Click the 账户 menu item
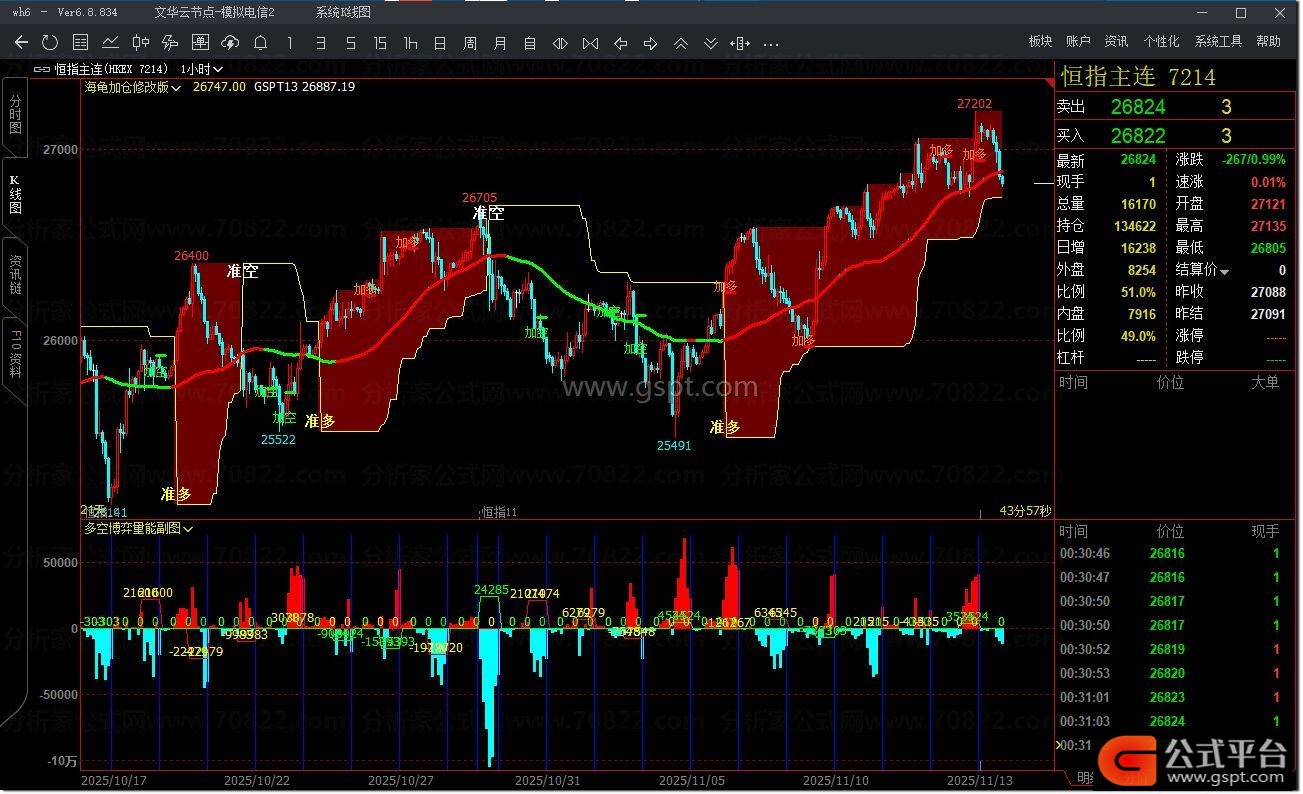 [x=1078, y=41]
